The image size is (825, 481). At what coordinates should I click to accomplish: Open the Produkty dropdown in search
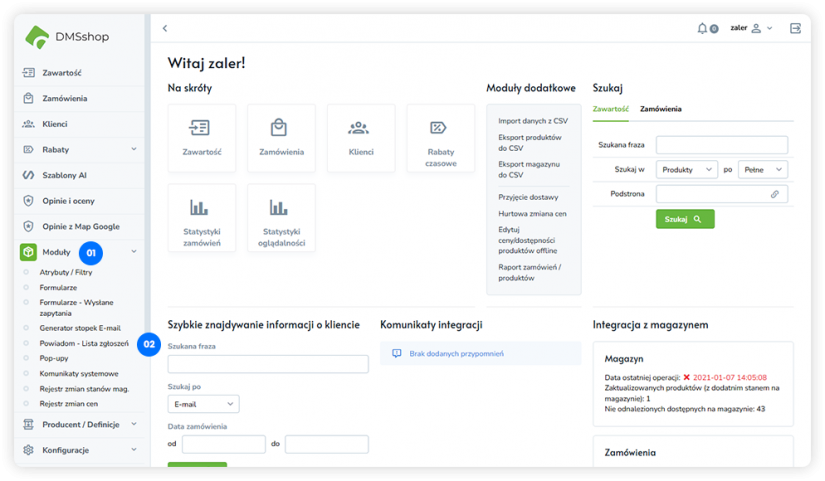coord(686,170)
